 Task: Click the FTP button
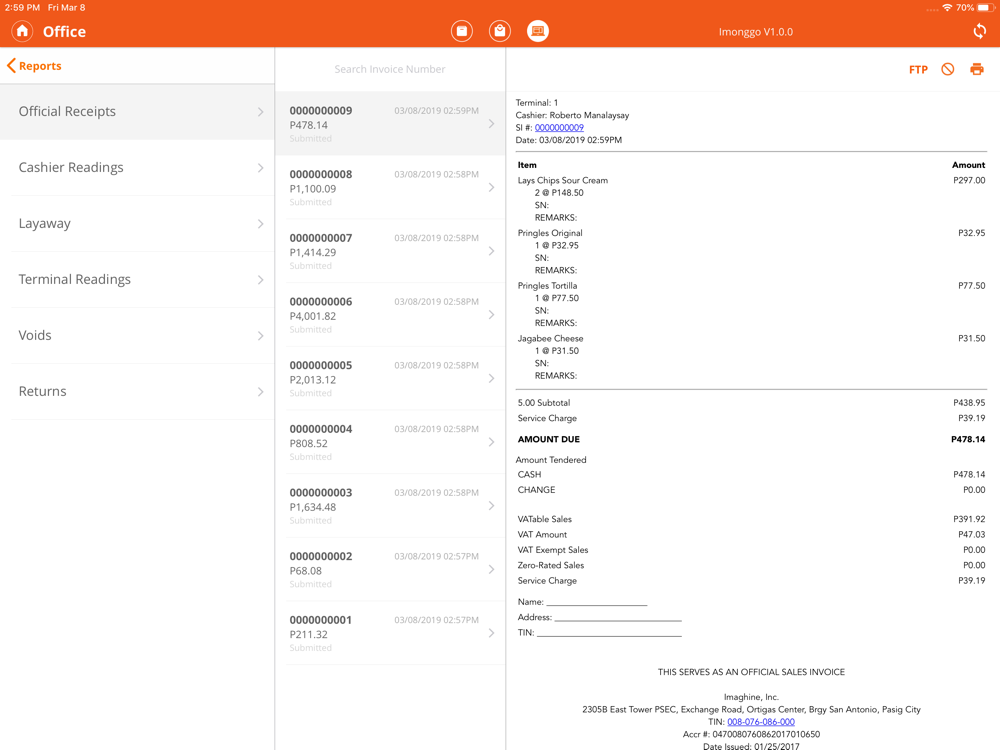point(918,70)
